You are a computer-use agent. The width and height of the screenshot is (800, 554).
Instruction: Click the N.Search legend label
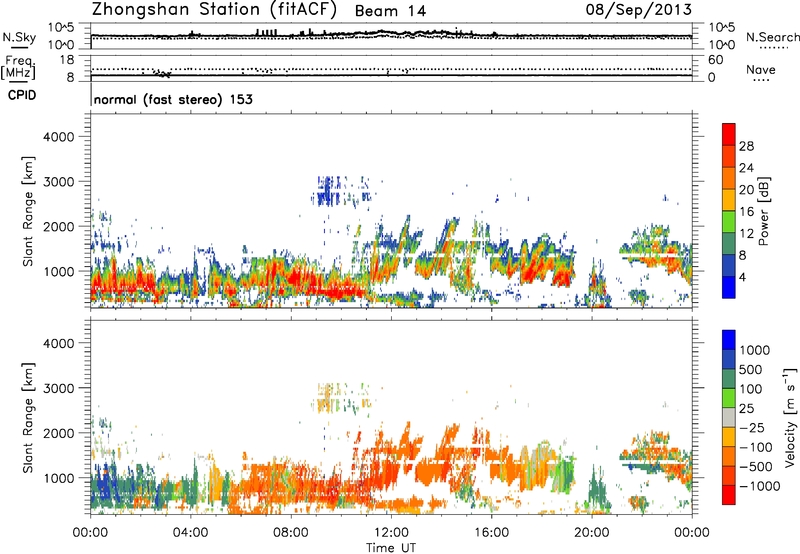772,37
